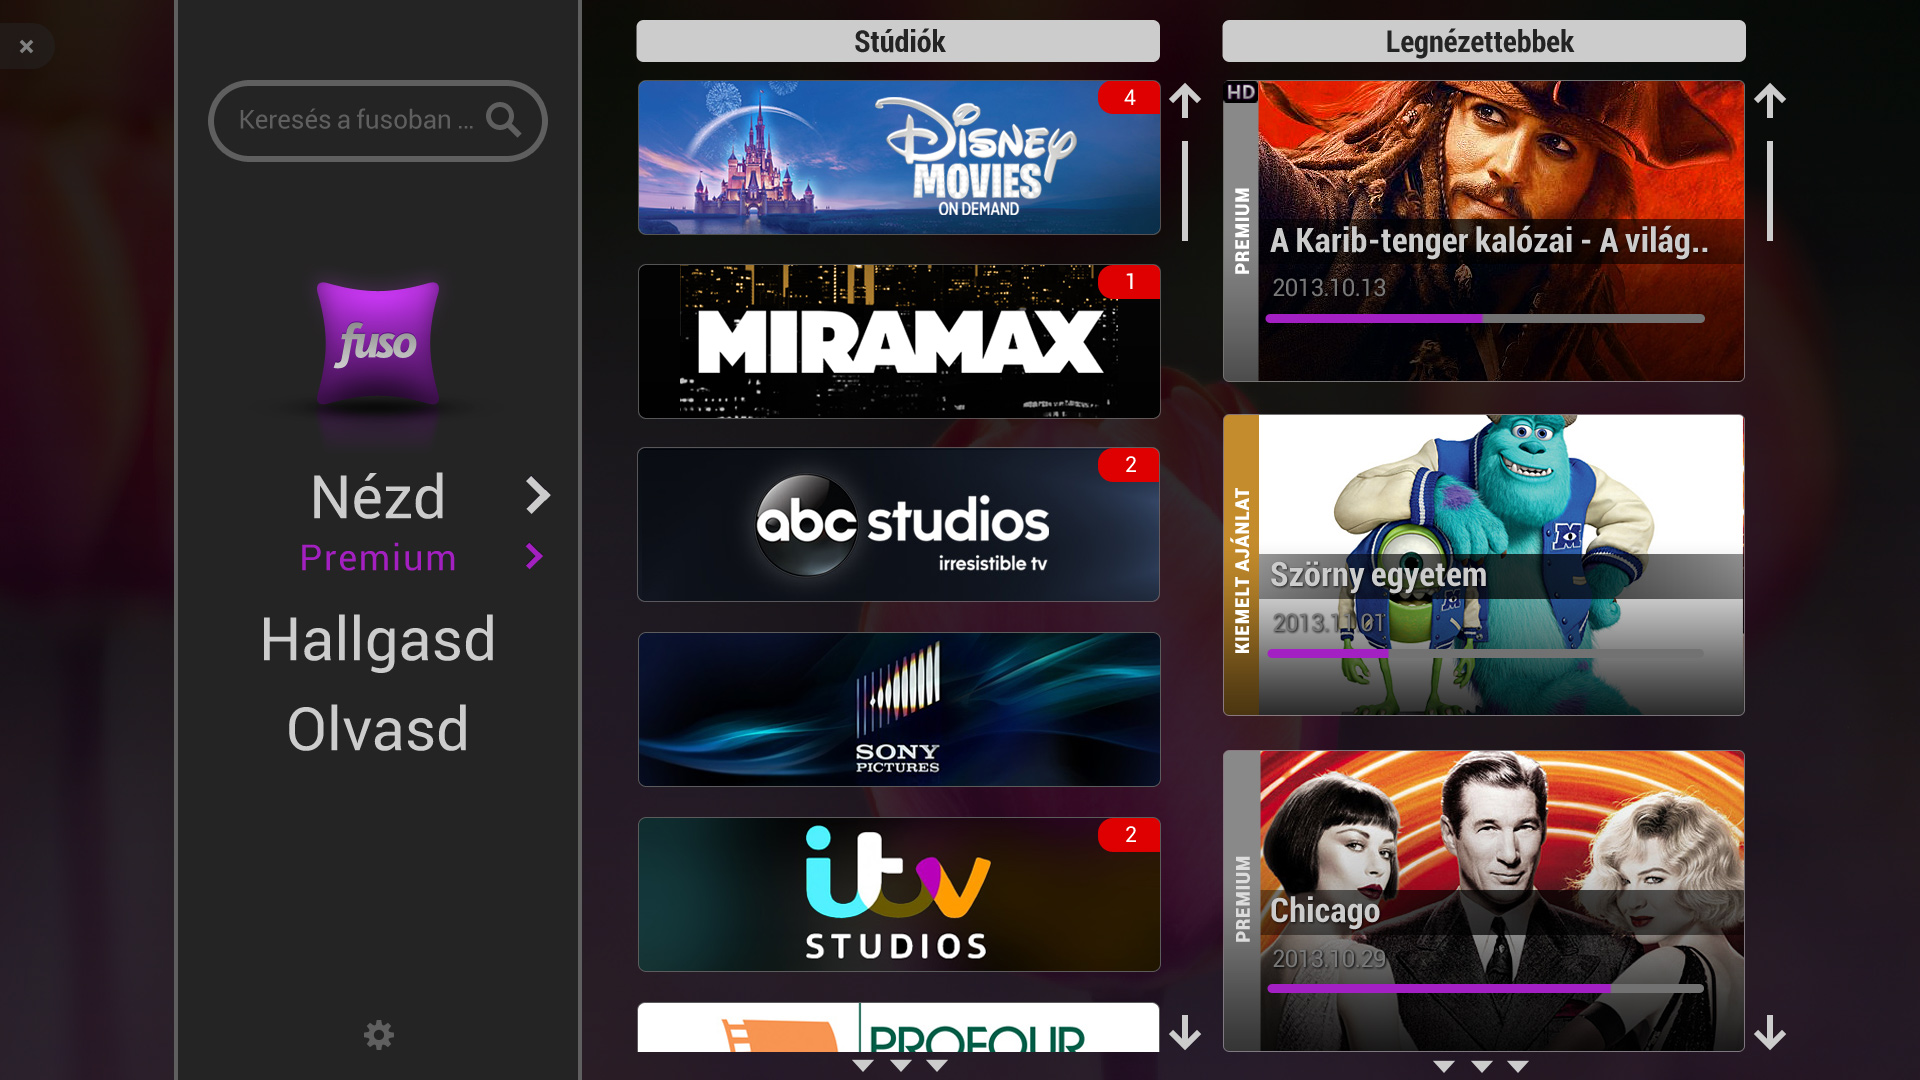Click the Keresés a fusoban search field
This screenshot has width=1920, height=1080.
[355, 120]
